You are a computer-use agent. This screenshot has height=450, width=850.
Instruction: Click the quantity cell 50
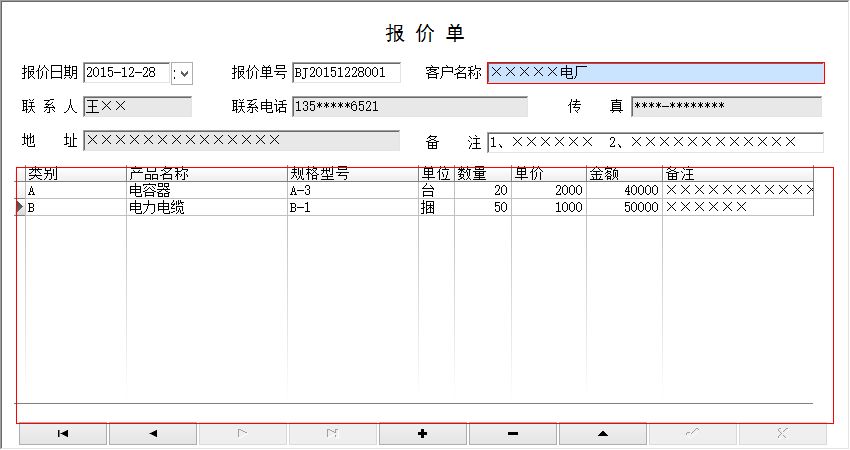(483, 207)
